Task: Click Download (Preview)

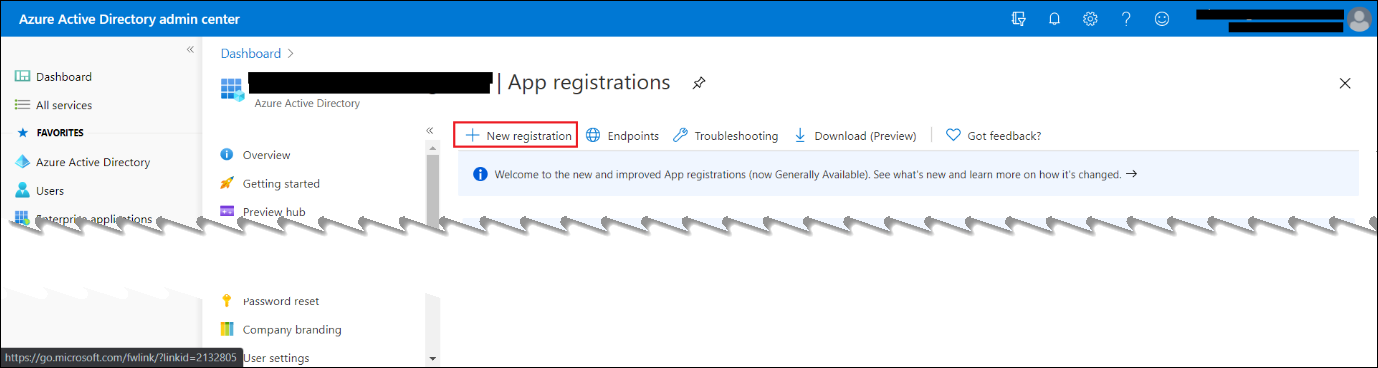Action: (x=855, y=136)
